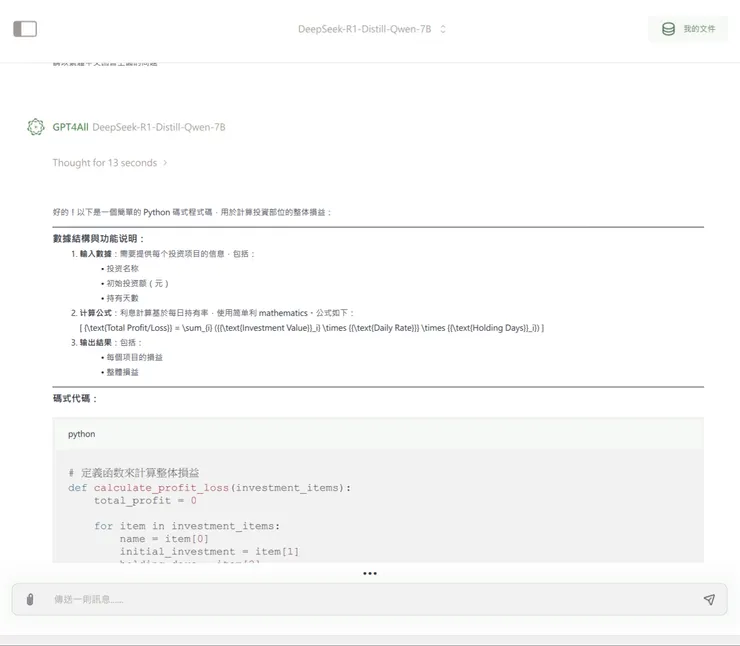Expand the 'Thought for 13 seconds' section
The height and width of the screenshot is (646, 740).
point(110,163)
